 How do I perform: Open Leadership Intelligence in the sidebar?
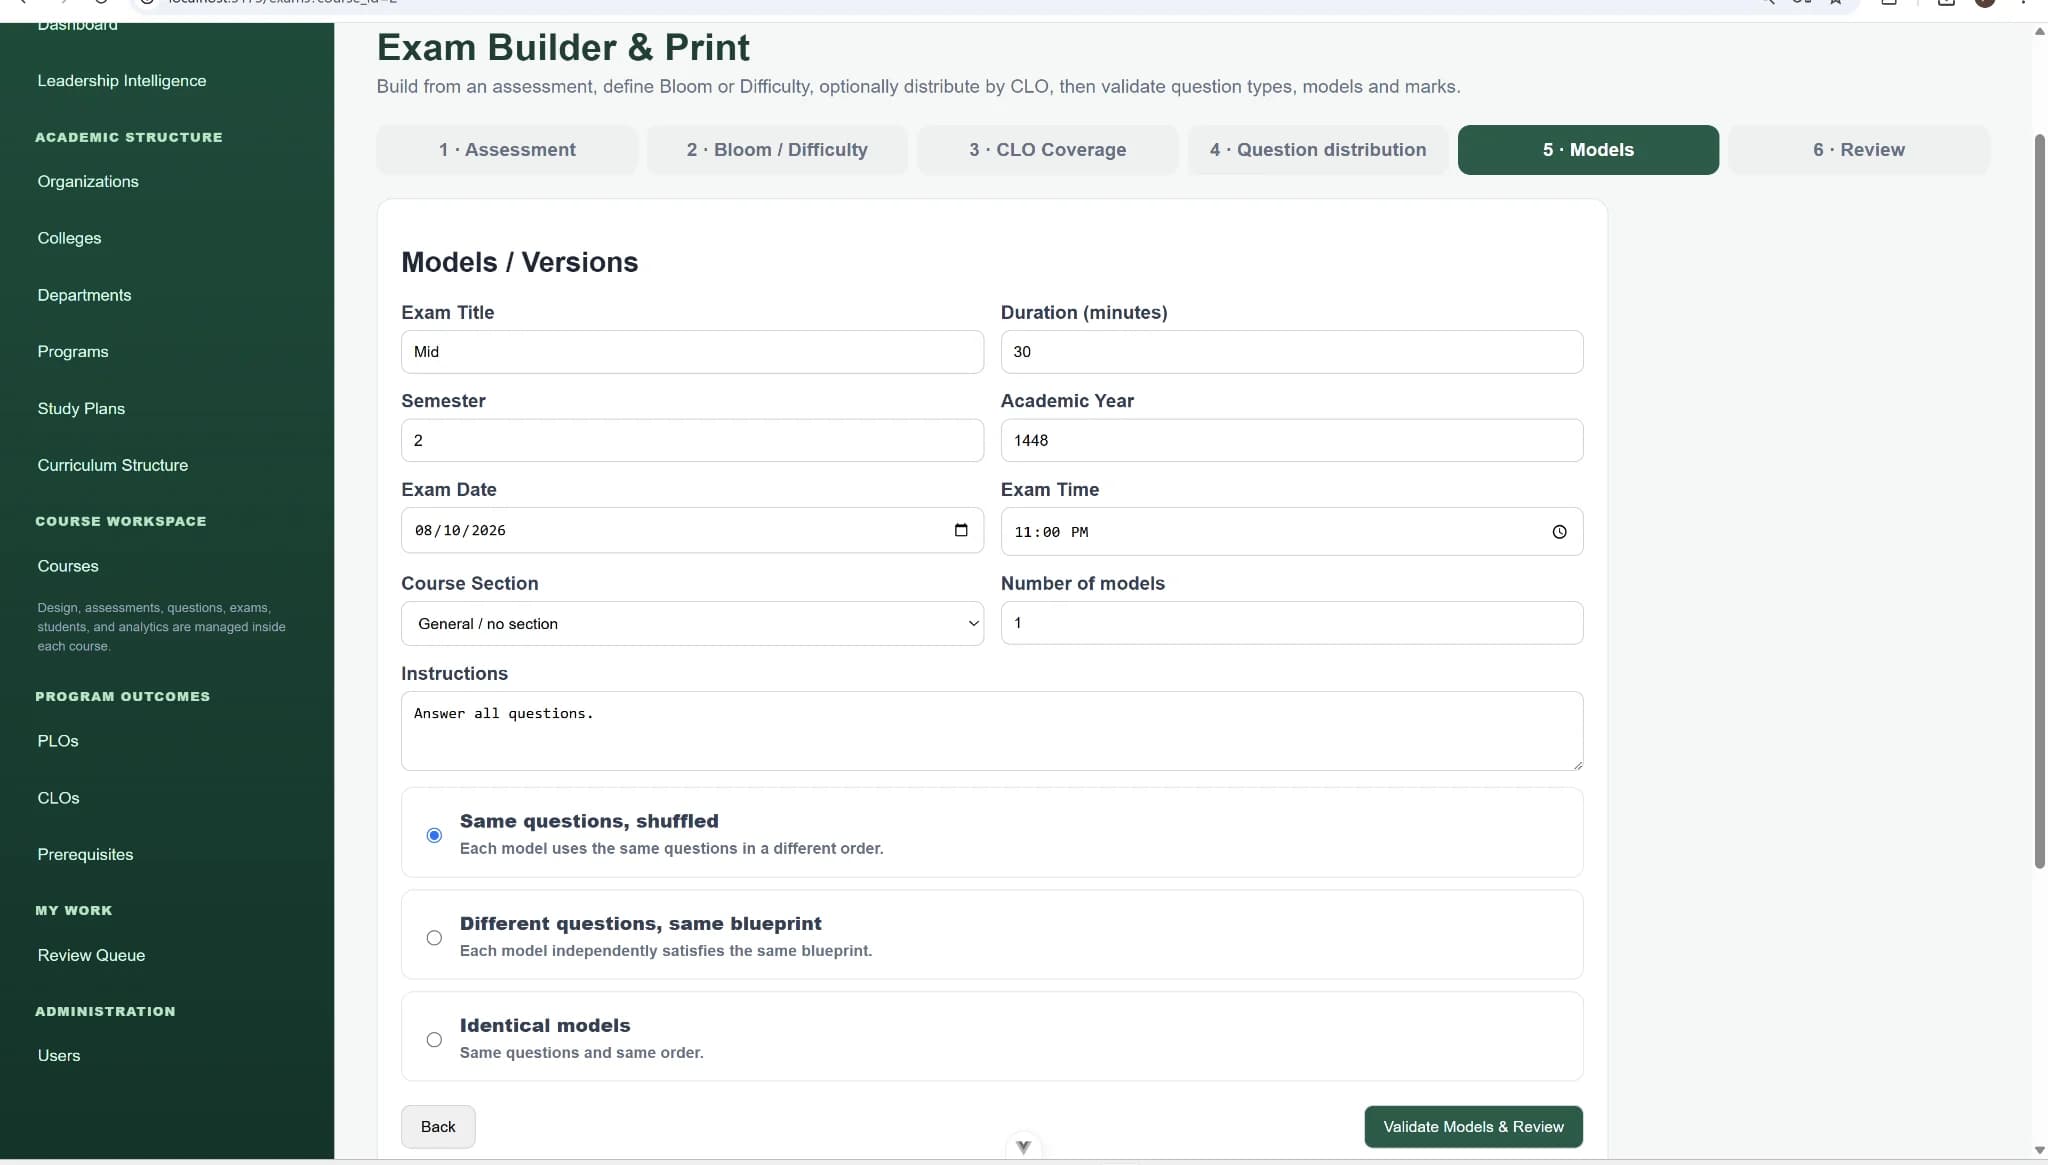(x=122, y=80)
